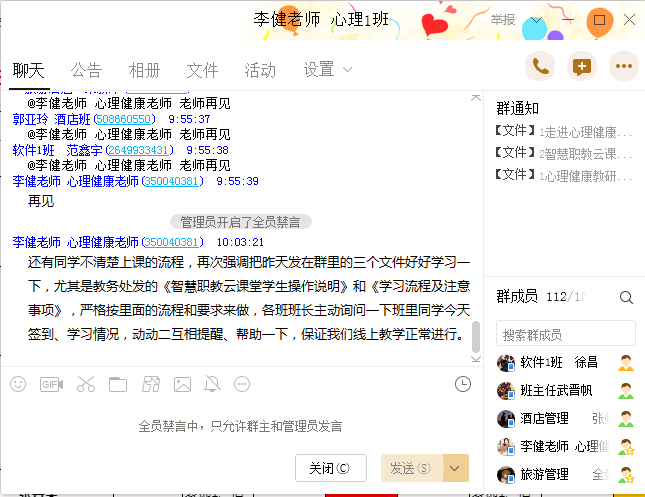Send a file using folder icon
The width and height of the screenshot is (645, 497).
[118, 384]
